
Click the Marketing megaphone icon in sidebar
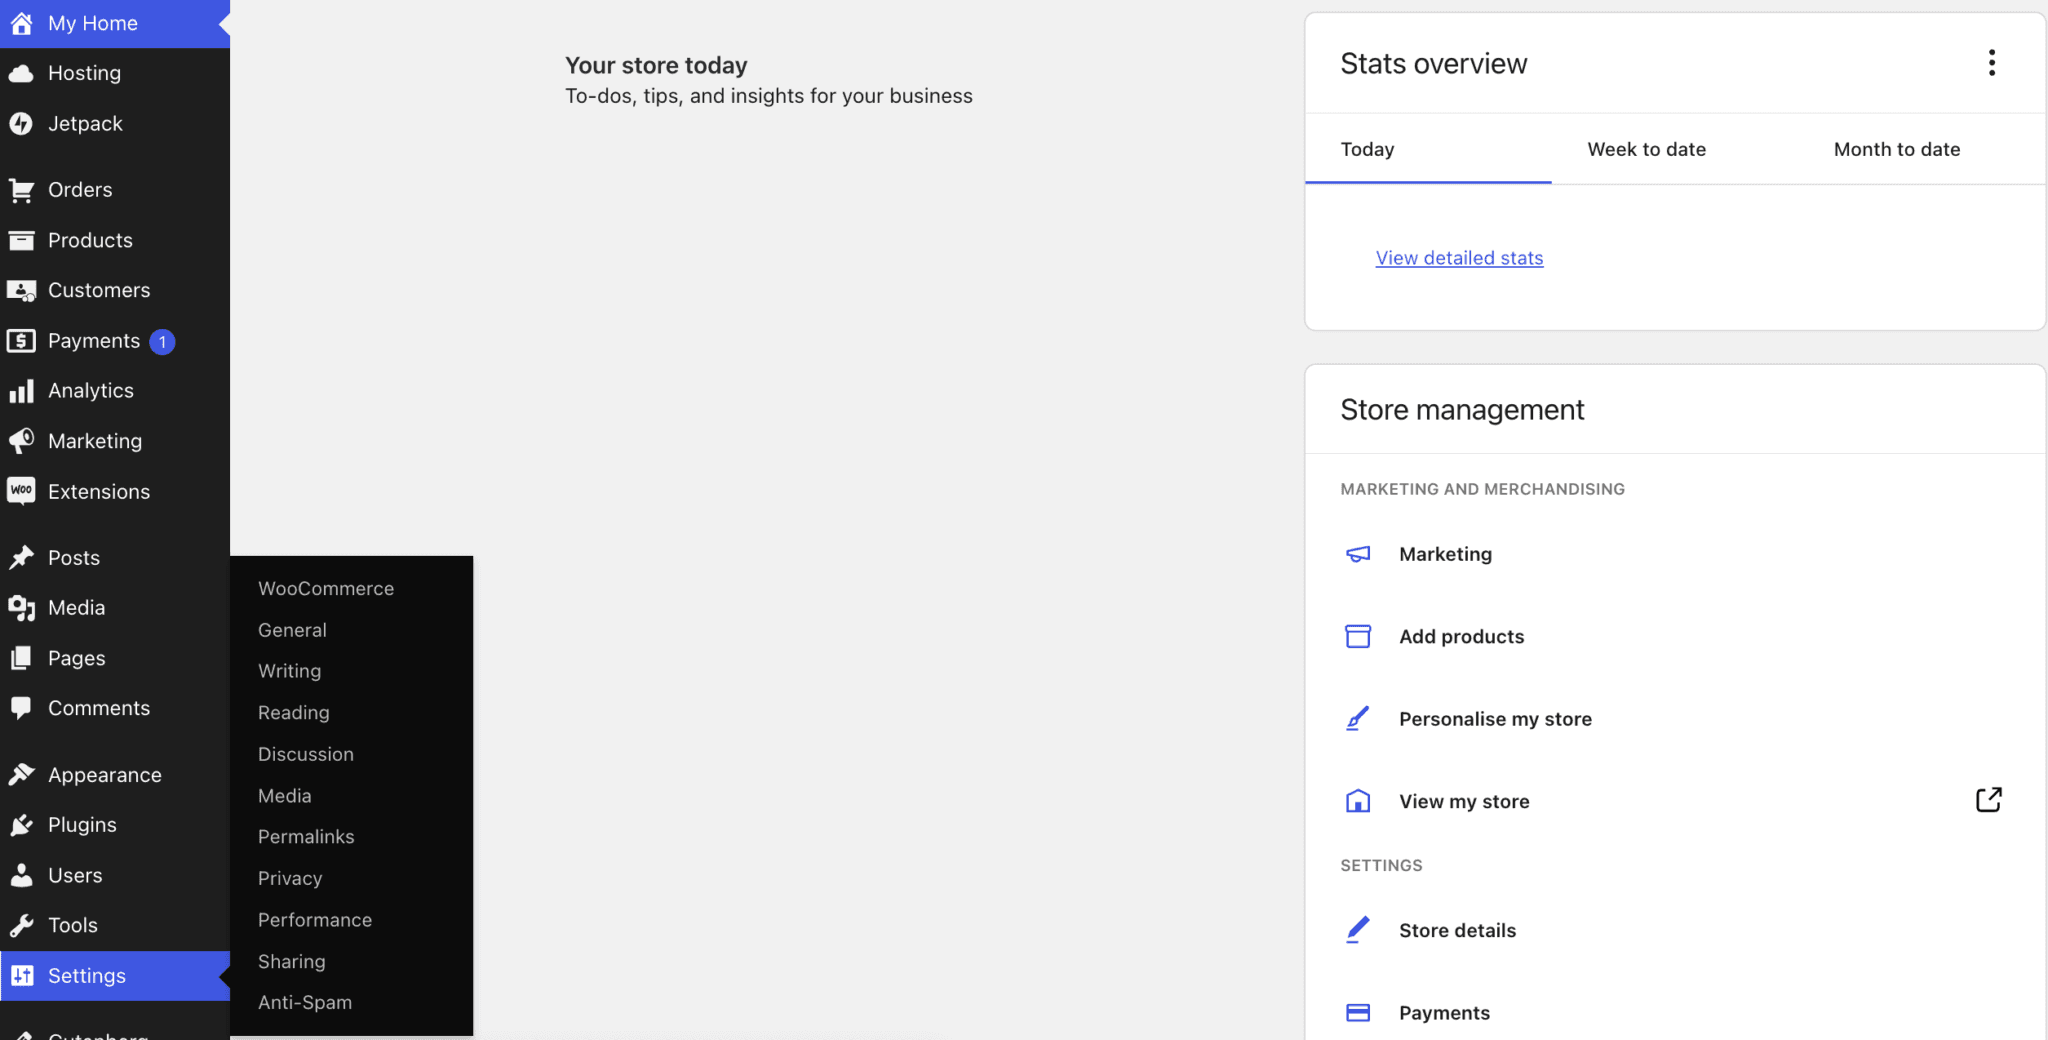coord(21,441)
